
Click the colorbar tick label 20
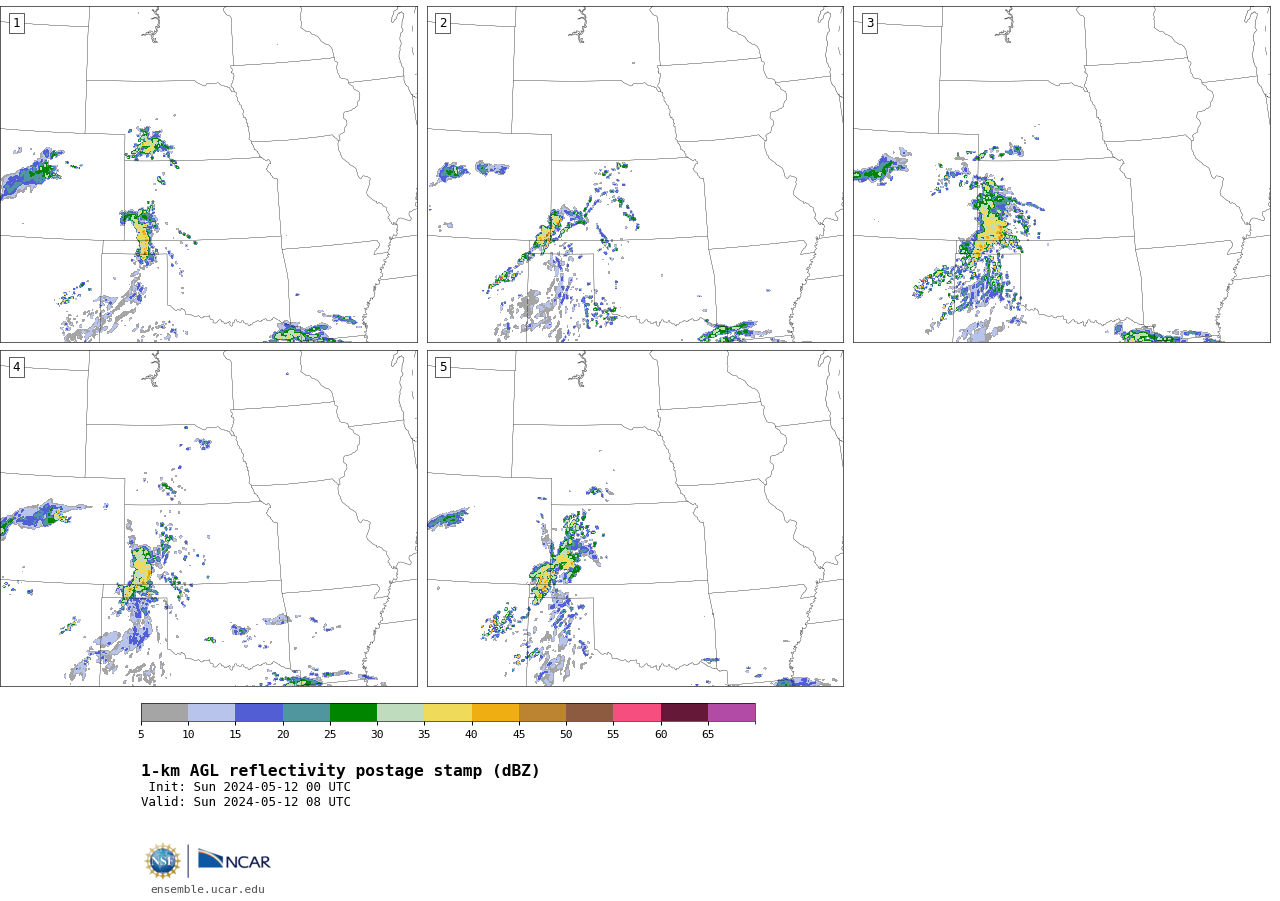pyautogui.click(x=283, y=734)
